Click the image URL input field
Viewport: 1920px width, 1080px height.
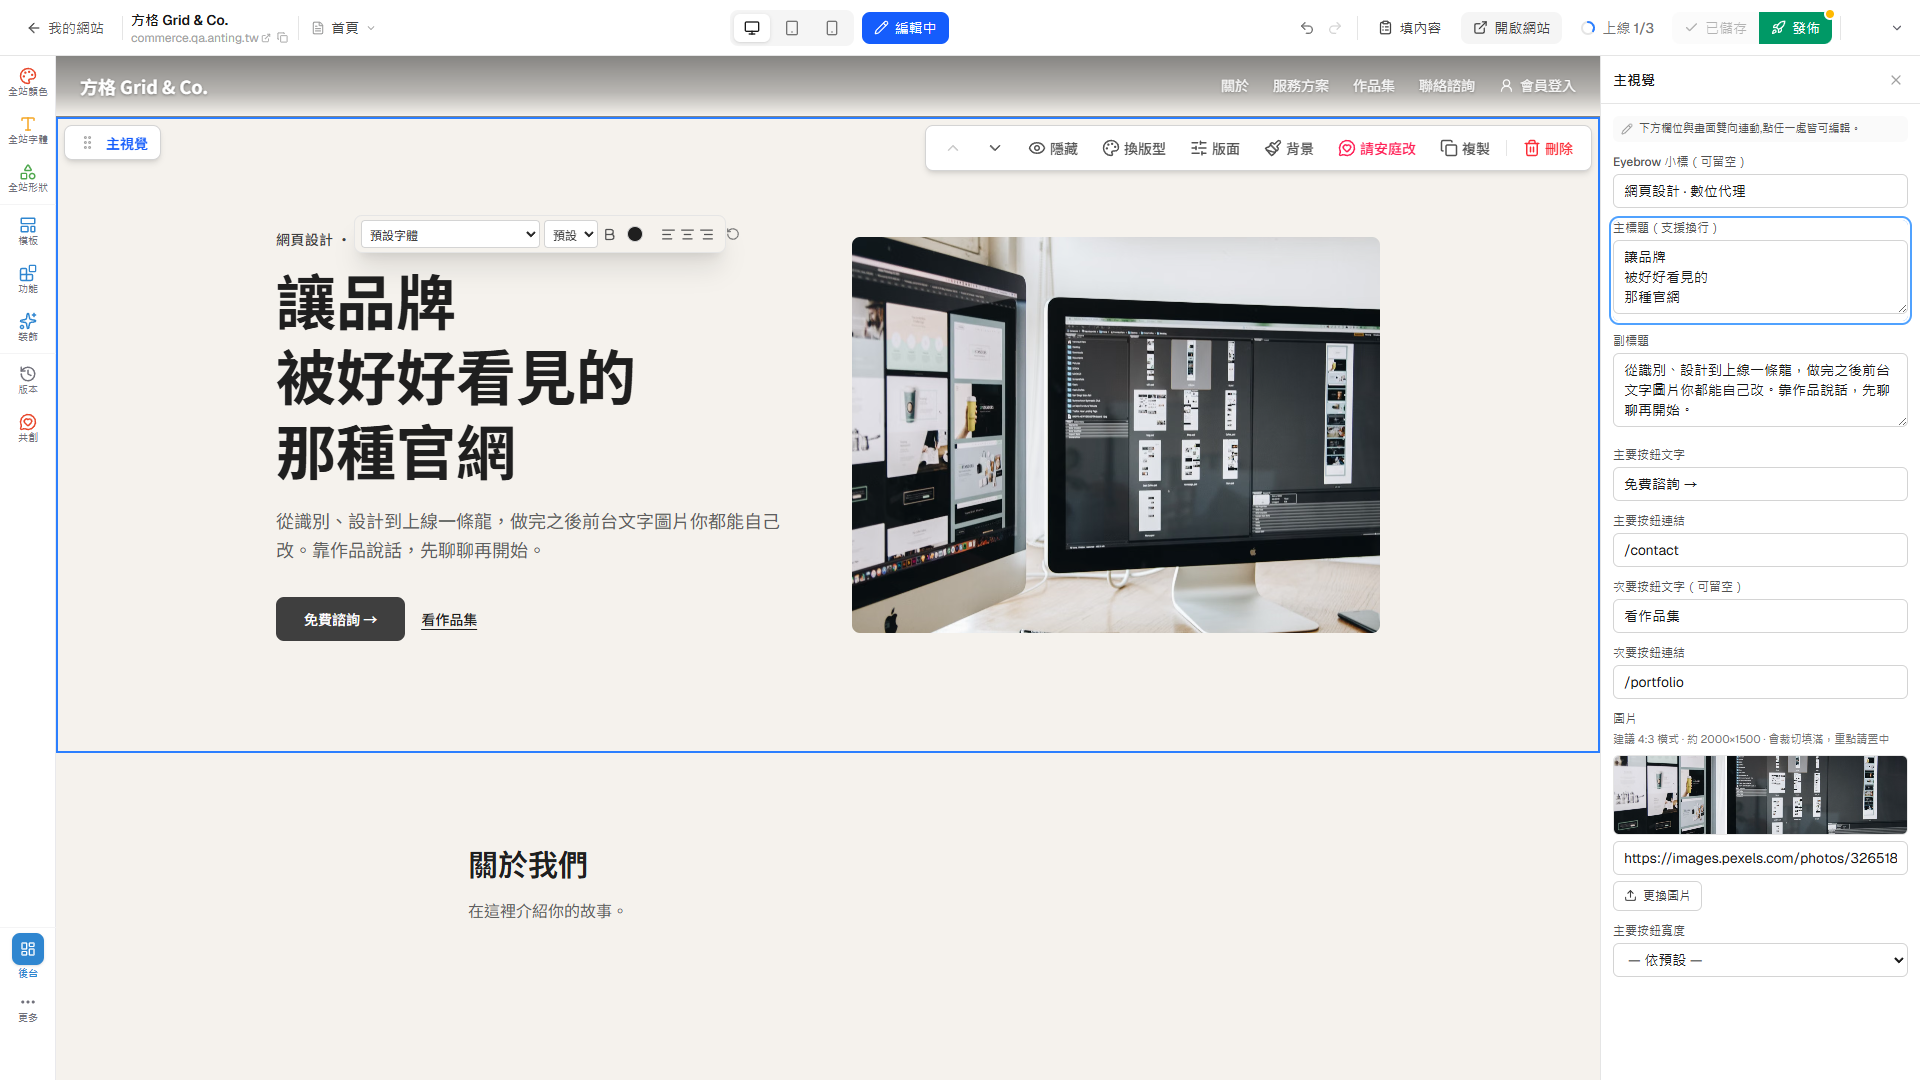1760,858
